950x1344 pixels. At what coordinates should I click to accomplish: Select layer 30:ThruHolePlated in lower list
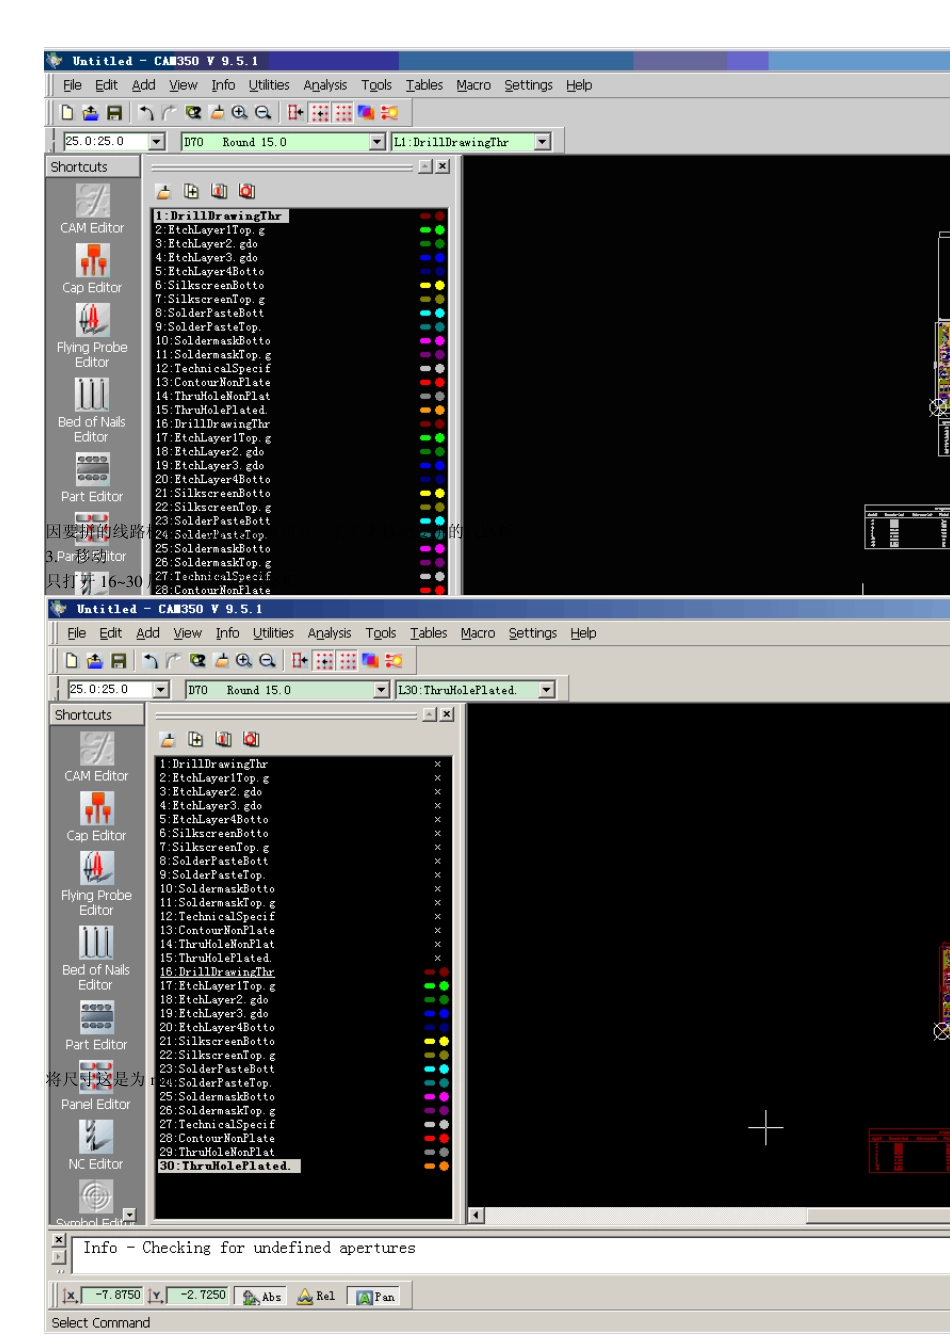[228, 1166]
